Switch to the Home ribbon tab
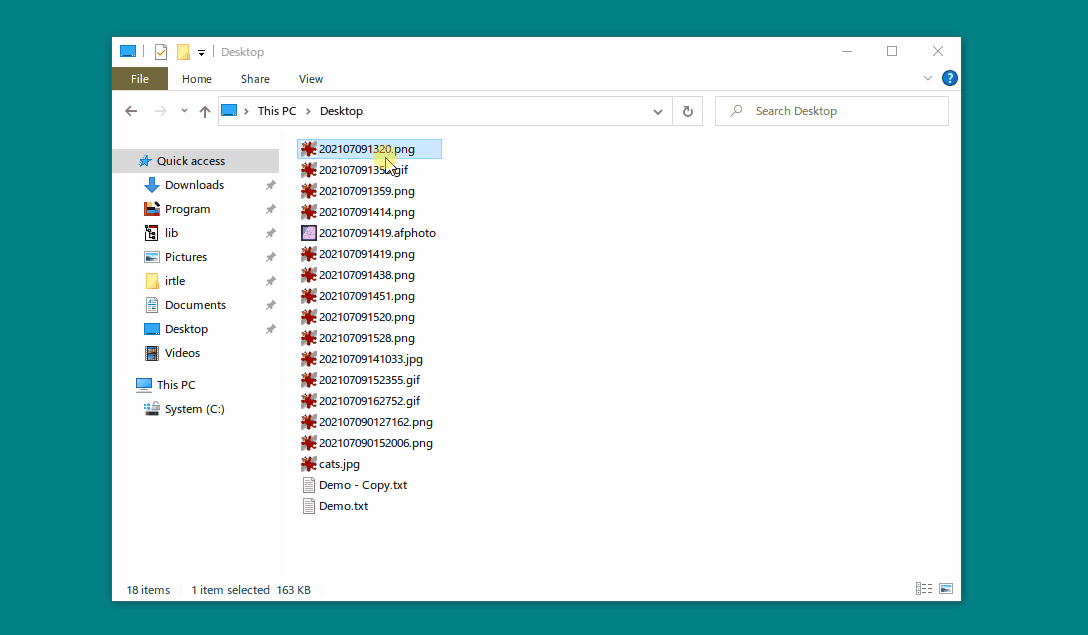This screenshot has width=1088, height=635. (x=196, y=79)
